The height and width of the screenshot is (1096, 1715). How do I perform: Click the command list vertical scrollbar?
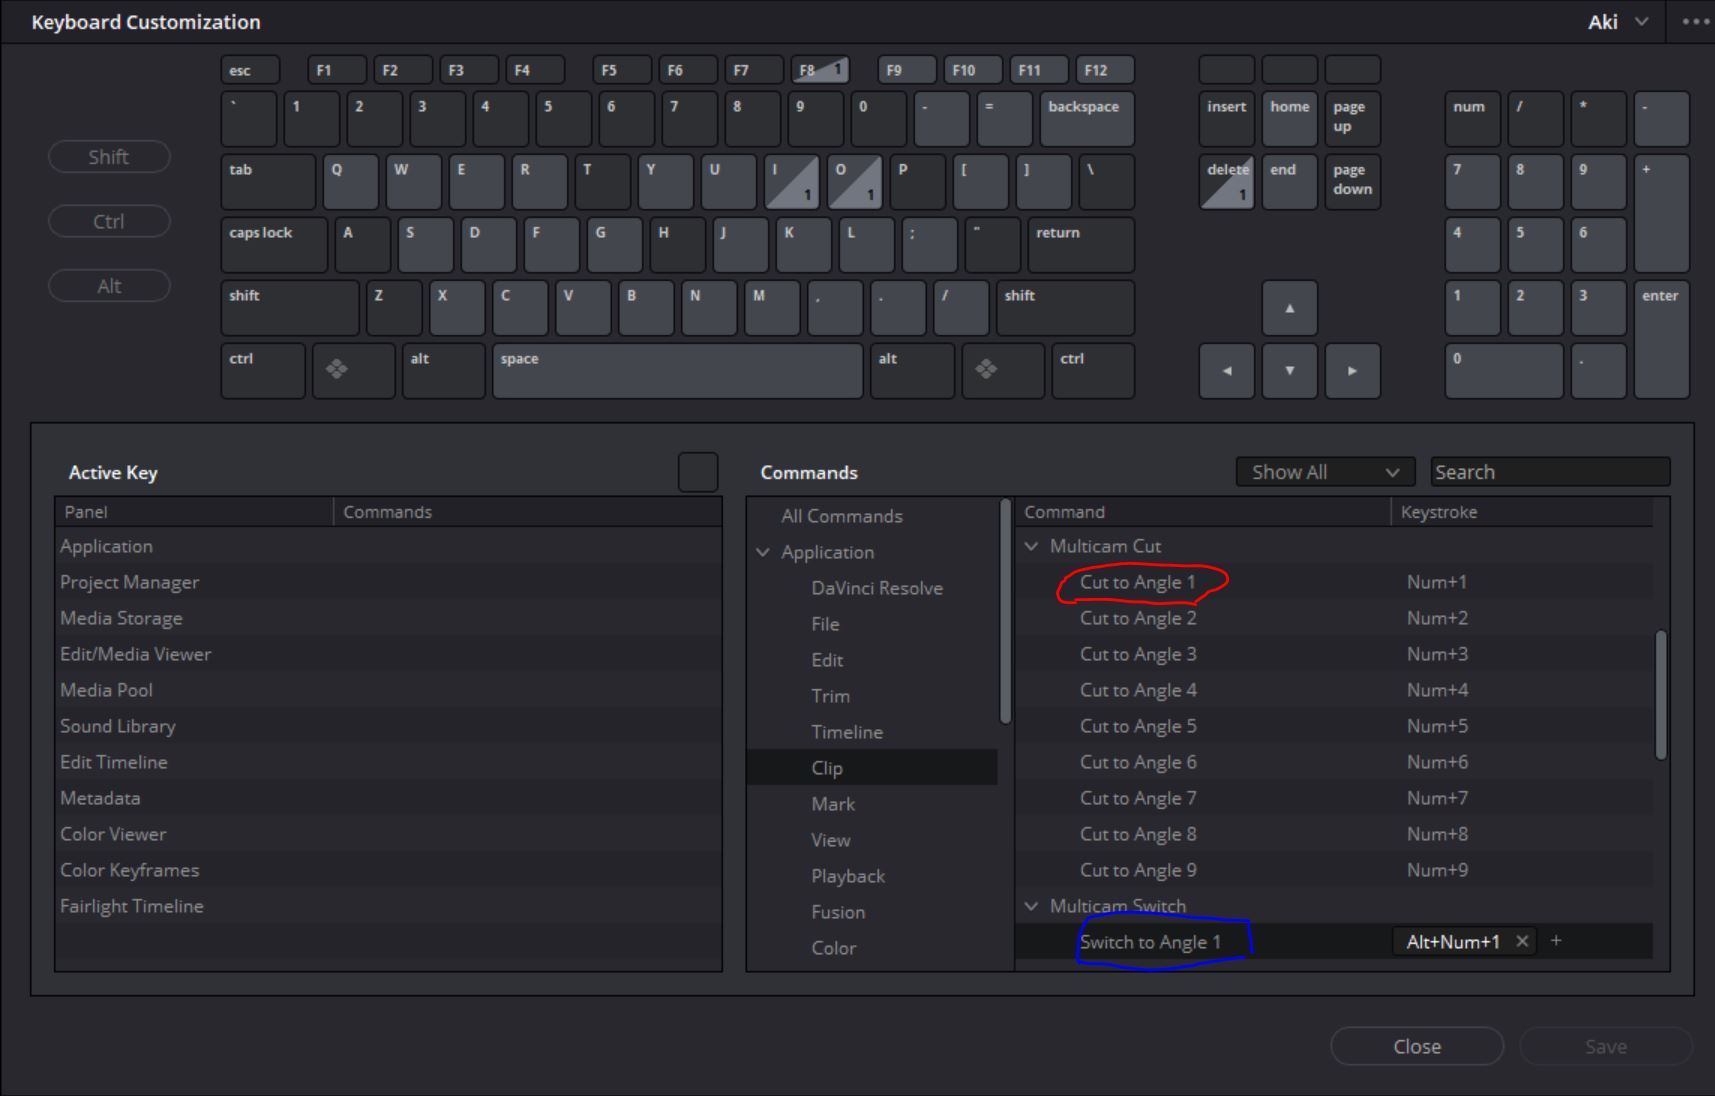coord(1661,694)
